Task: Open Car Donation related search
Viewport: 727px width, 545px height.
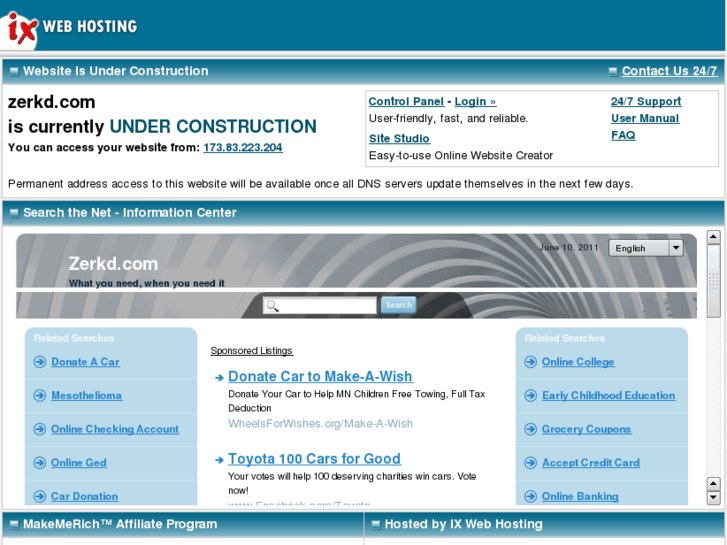Action: (84, 496)
